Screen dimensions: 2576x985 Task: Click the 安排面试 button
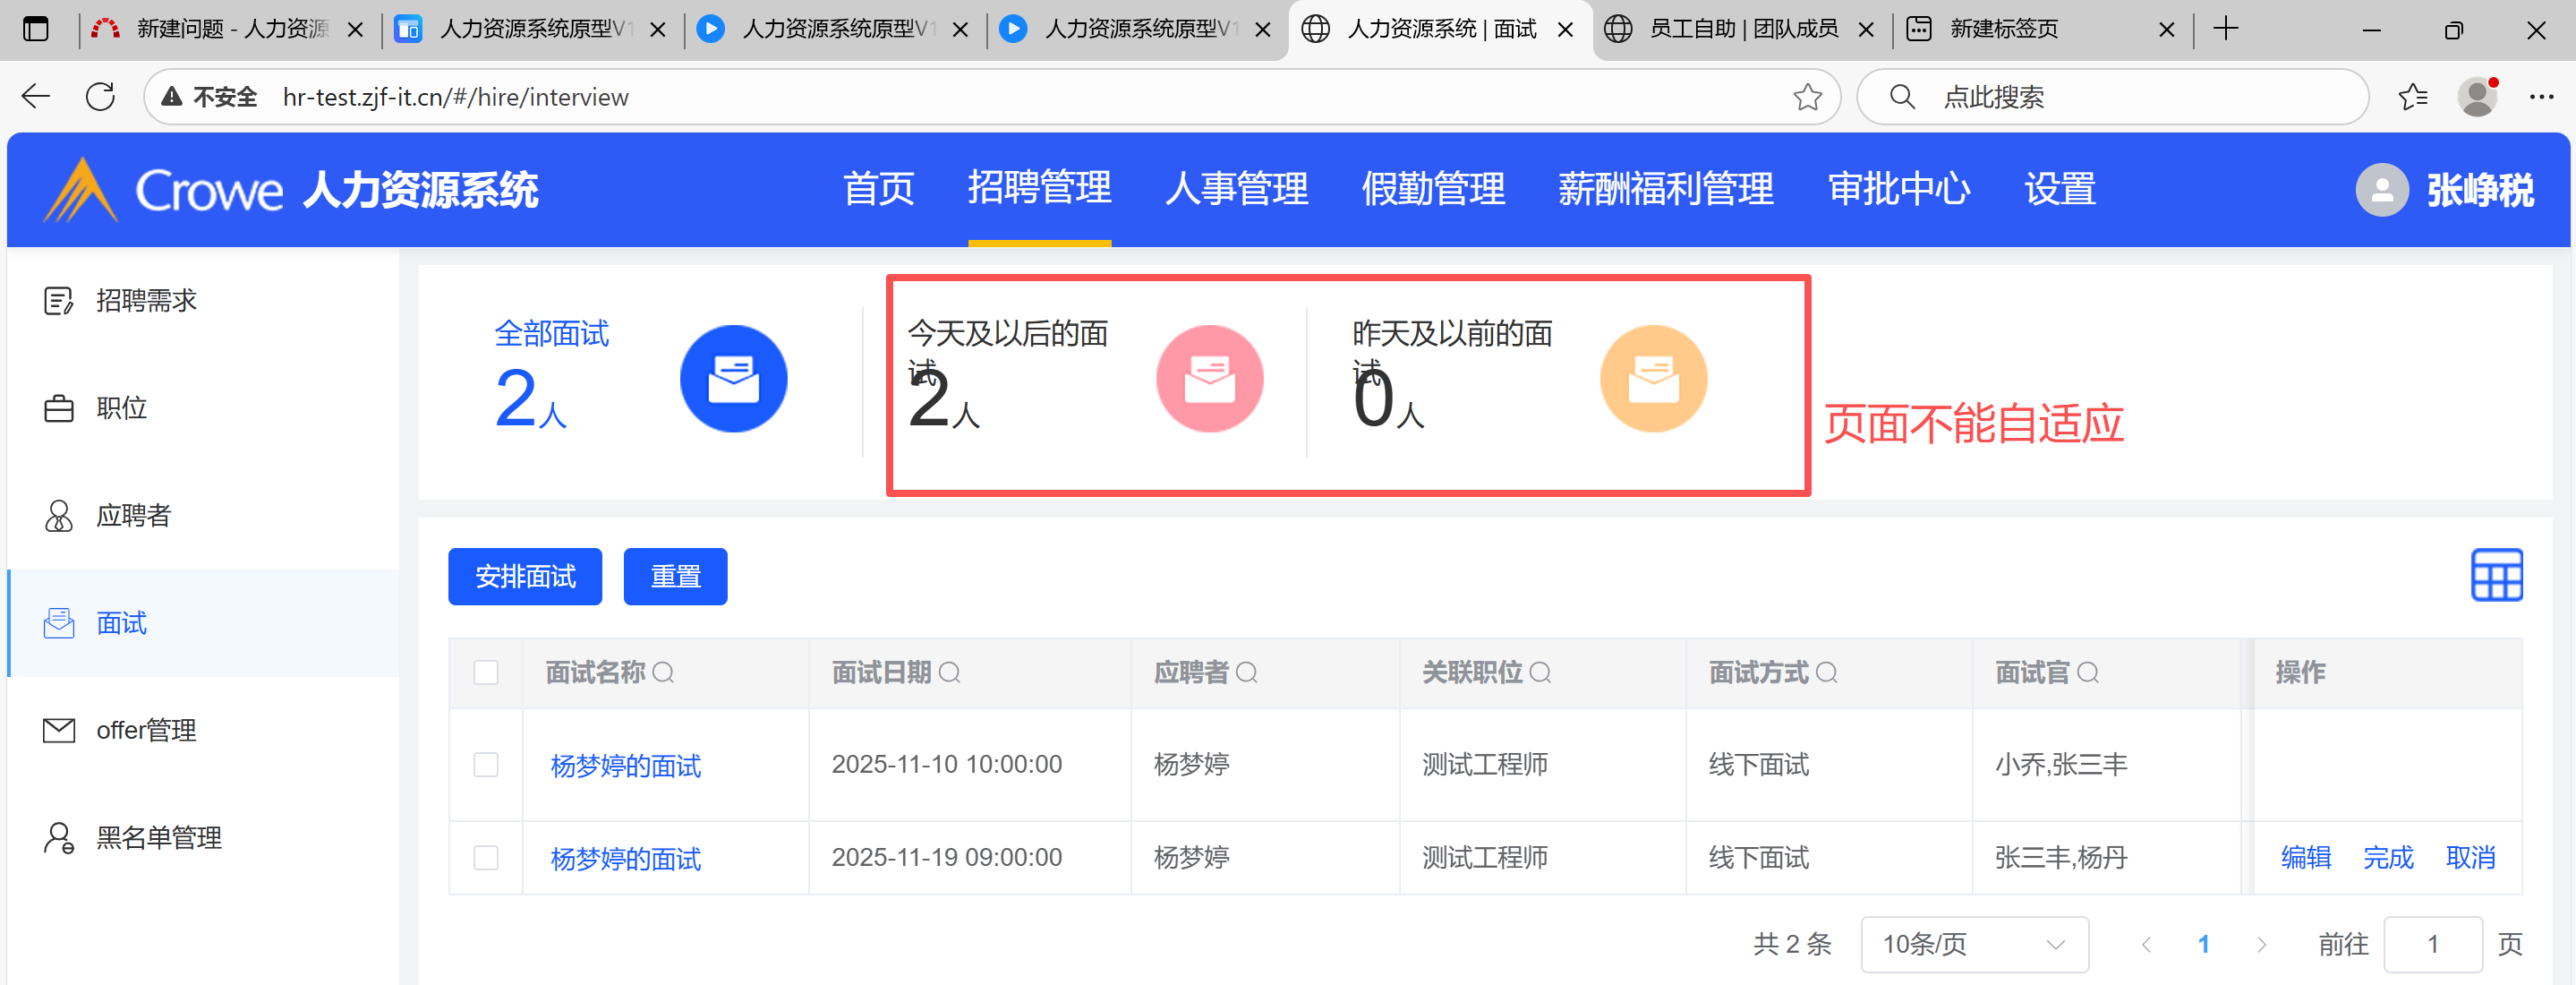(525, 577)
